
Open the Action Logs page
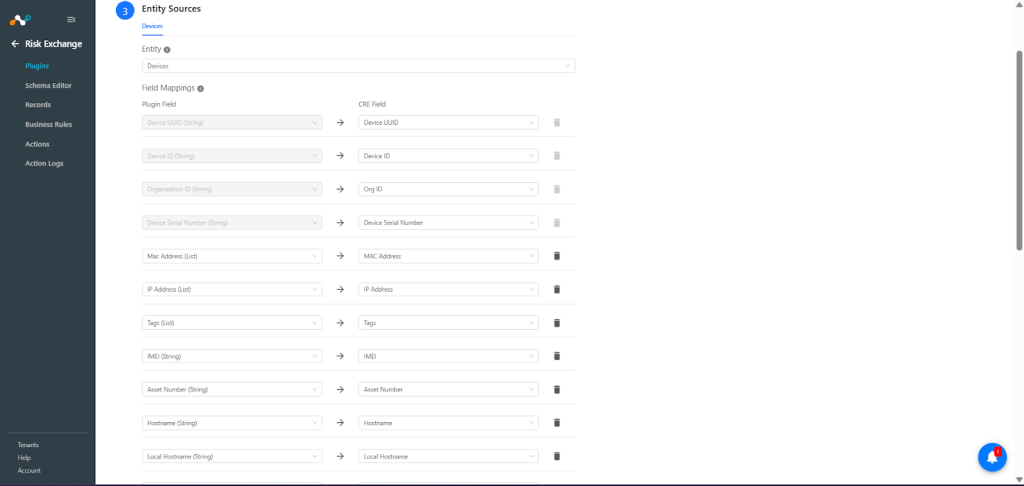click(44, 163)
